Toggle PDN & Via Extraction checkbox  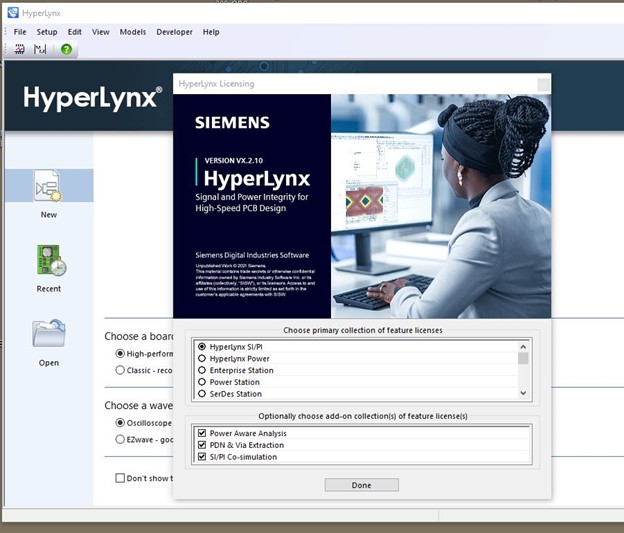coord(202,445)
